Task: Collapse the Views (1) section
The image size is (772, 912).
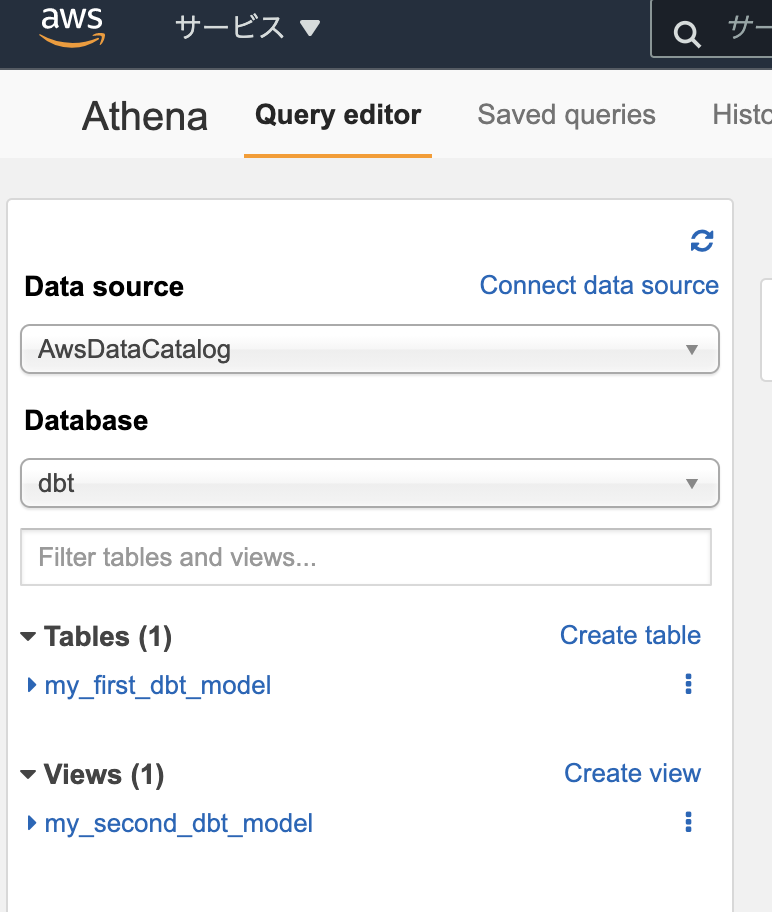Action: [28, 774]
